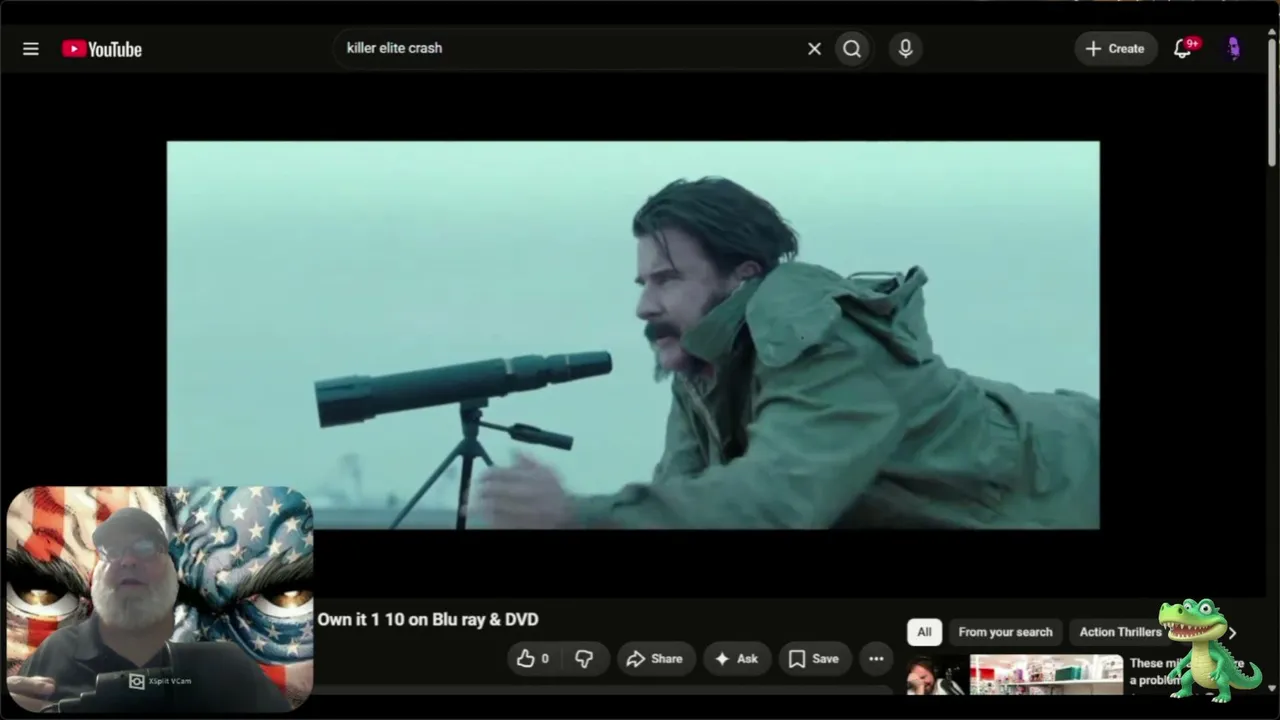
Task: Open the YouTube guide hamburger menu
Action: [x=31, y=49]
